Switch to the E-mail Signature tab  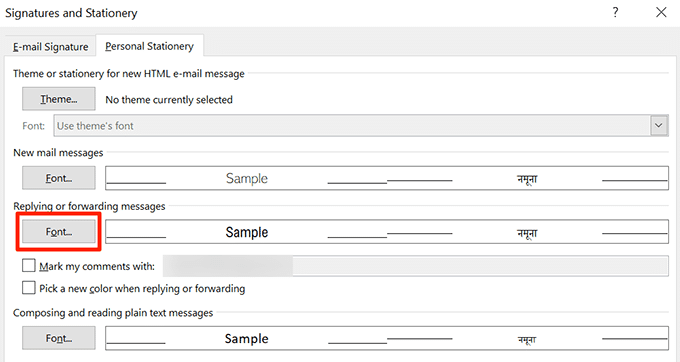[x=50, y=46]
